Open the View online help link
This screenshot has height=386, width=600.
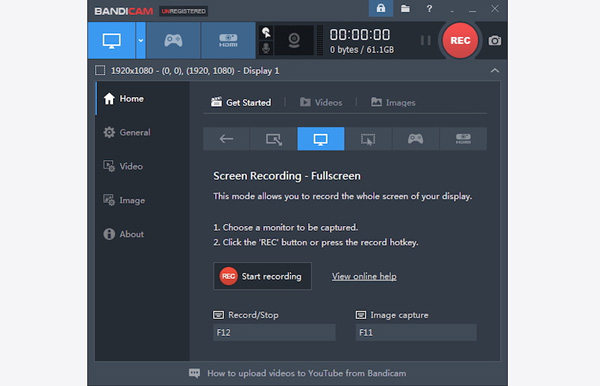tap(364, 276)
